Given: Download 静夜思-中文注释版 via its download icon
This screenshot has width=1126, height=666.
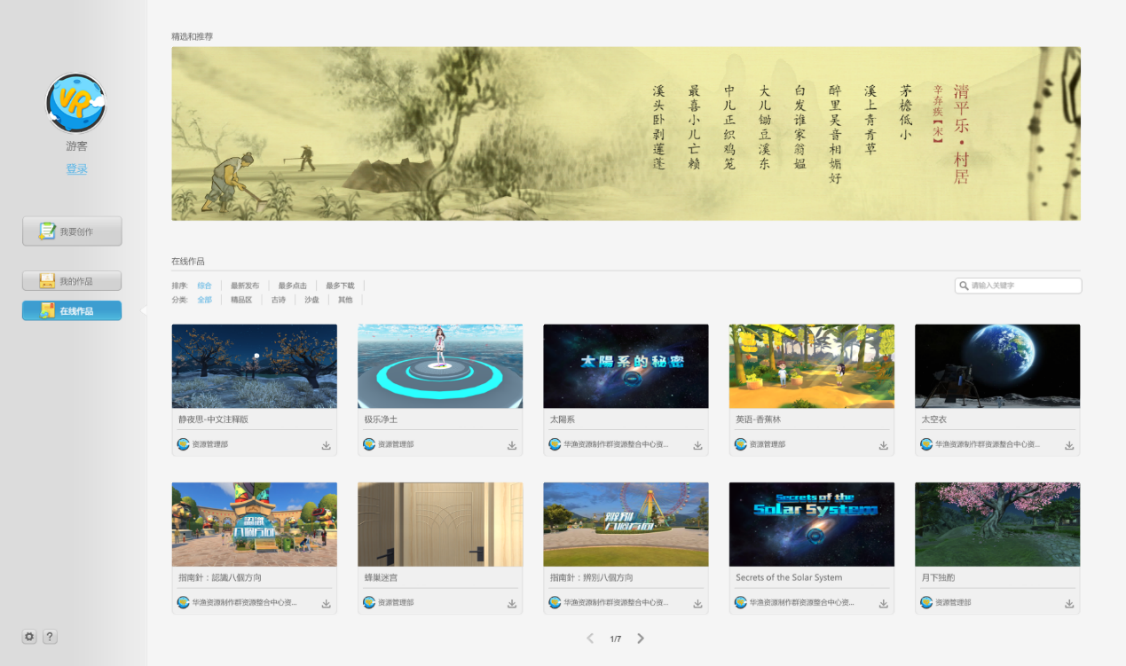Looking at the screenshot, I should coord(326,445).
